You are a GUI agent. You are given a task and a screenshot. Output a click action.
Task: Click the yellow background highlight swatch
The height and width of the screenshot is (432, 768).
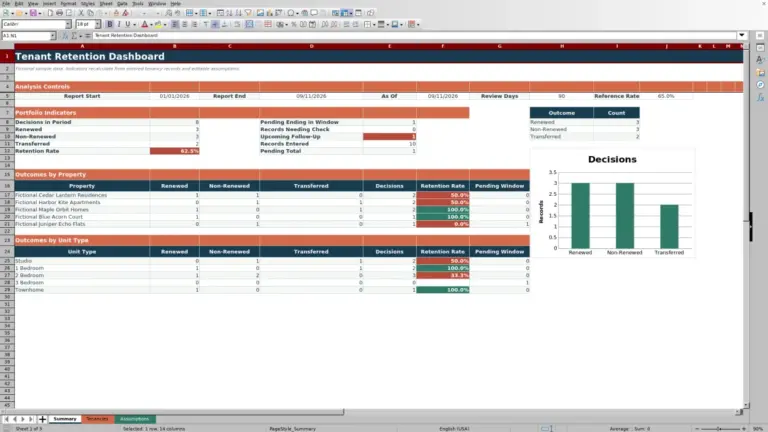158,24
